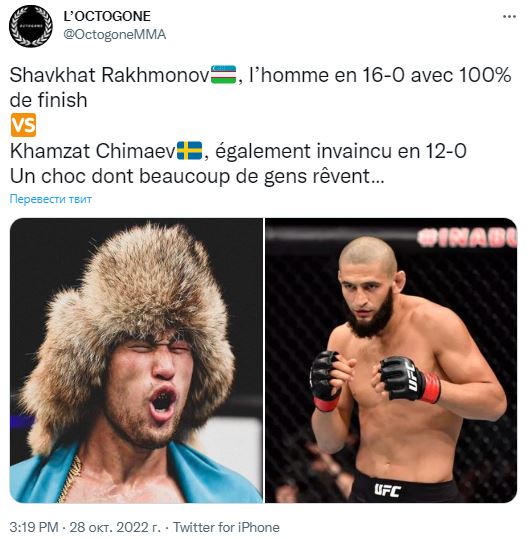Click the blurred hashtag banner above the cage
The height and width of the screenshot is (539, 531).
click(467, 238)
